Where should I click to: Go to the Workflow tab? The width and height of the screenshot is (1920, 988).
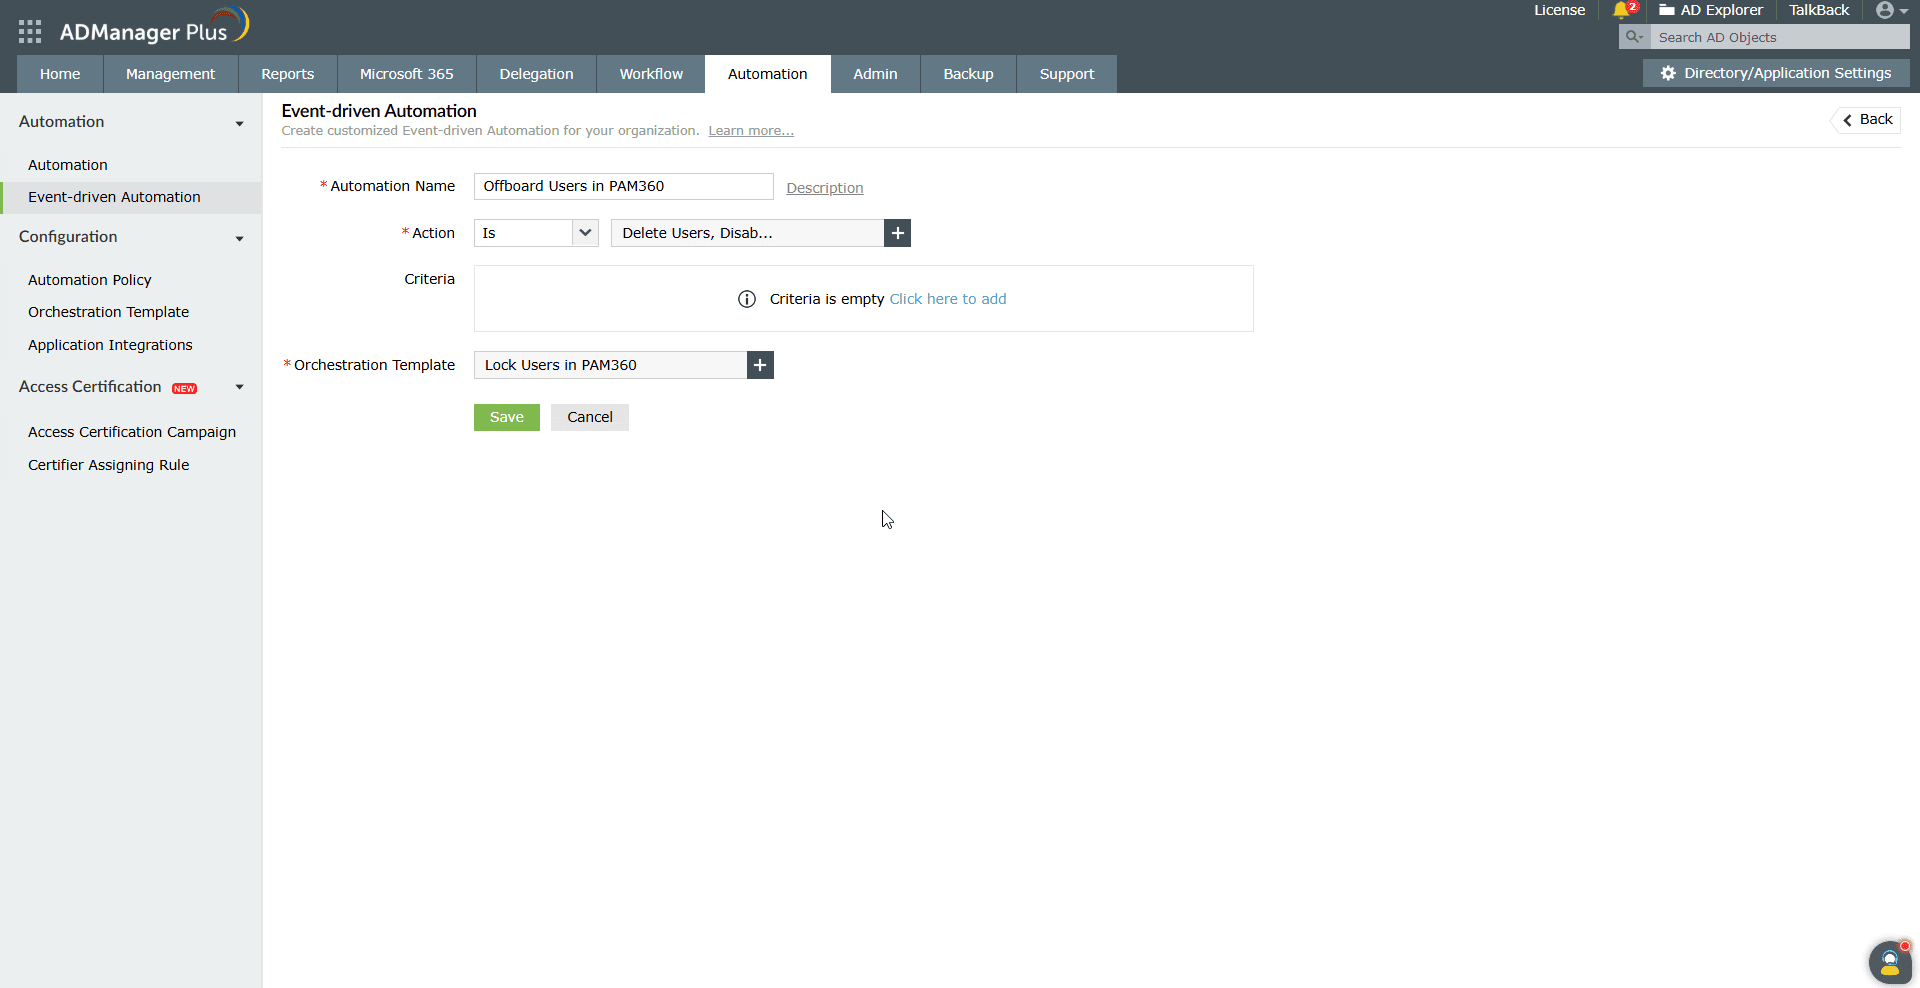click(651, 74)
